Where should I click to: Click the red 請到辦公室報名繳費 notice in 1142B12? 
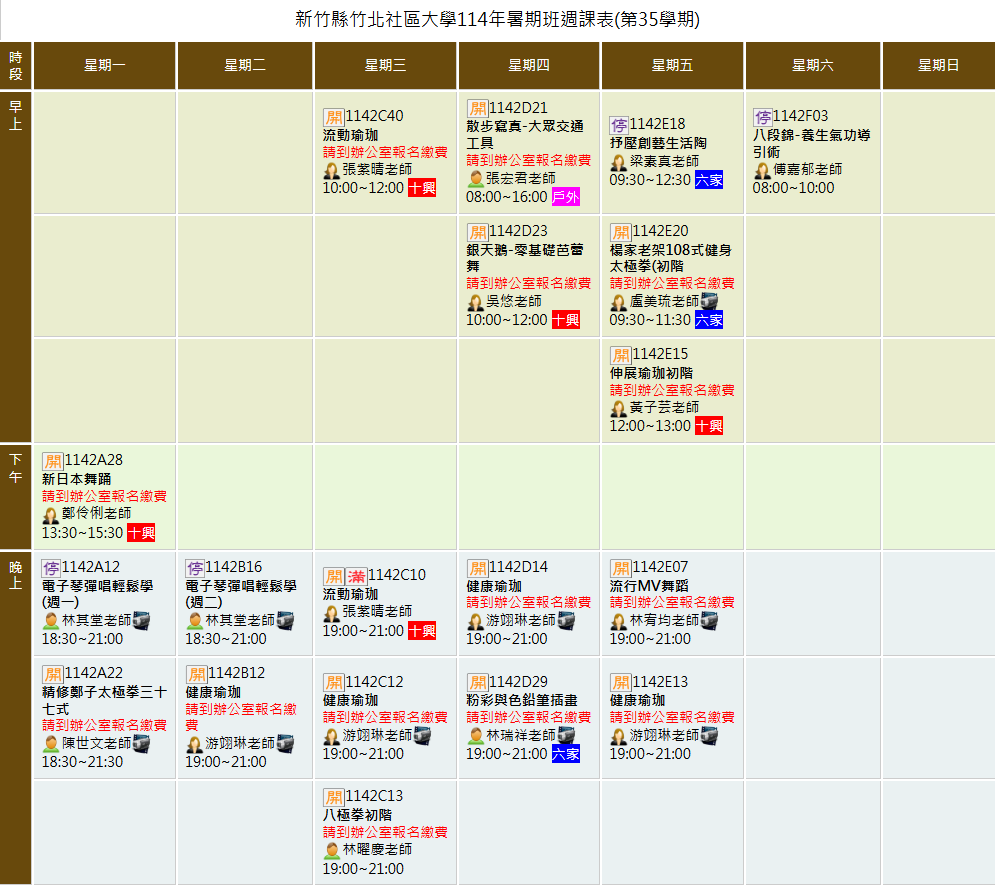[x=241, y=717]
